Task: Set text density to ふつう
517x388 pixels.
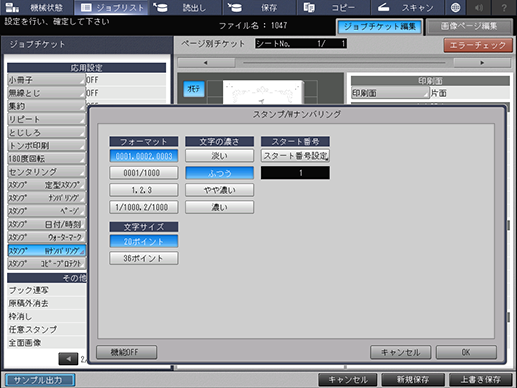Action: [219, 173]
